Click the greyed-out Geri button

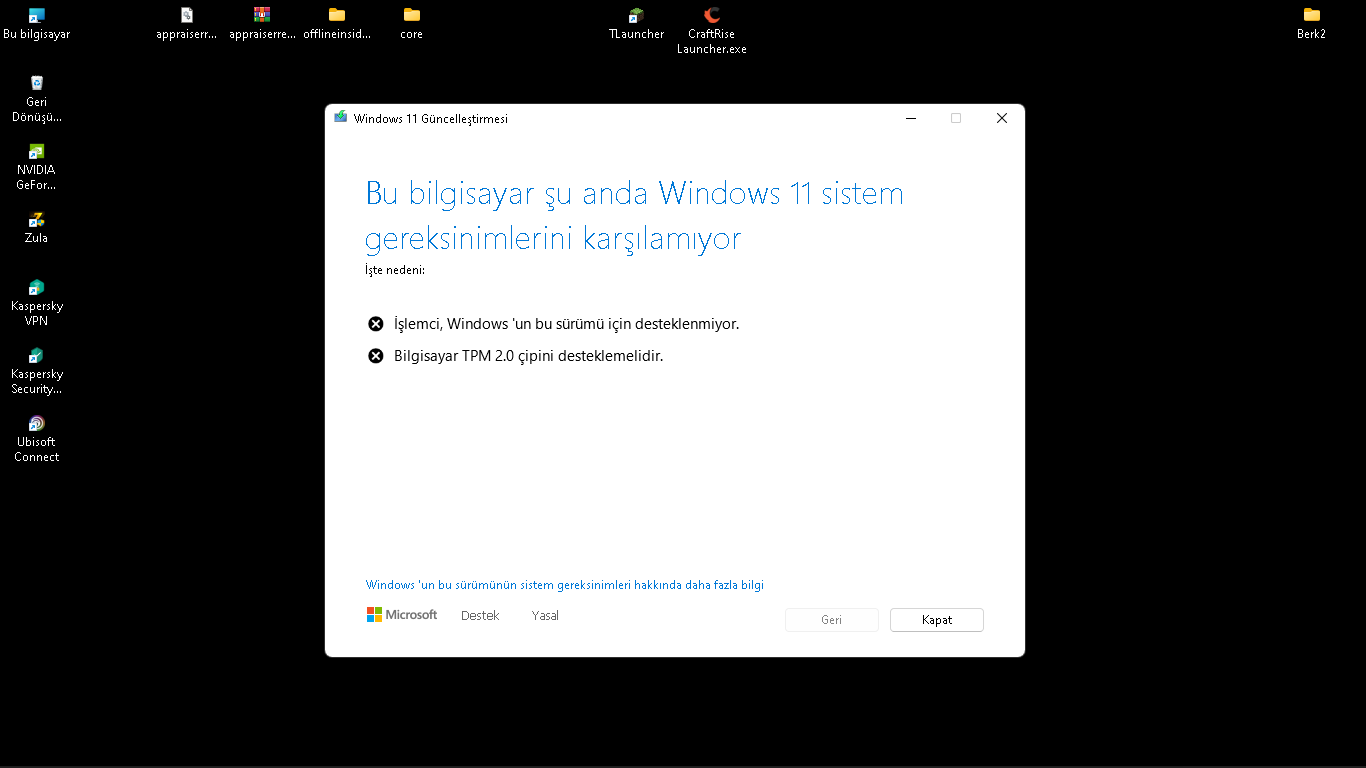pyautogui.click(x=832, y=620)
